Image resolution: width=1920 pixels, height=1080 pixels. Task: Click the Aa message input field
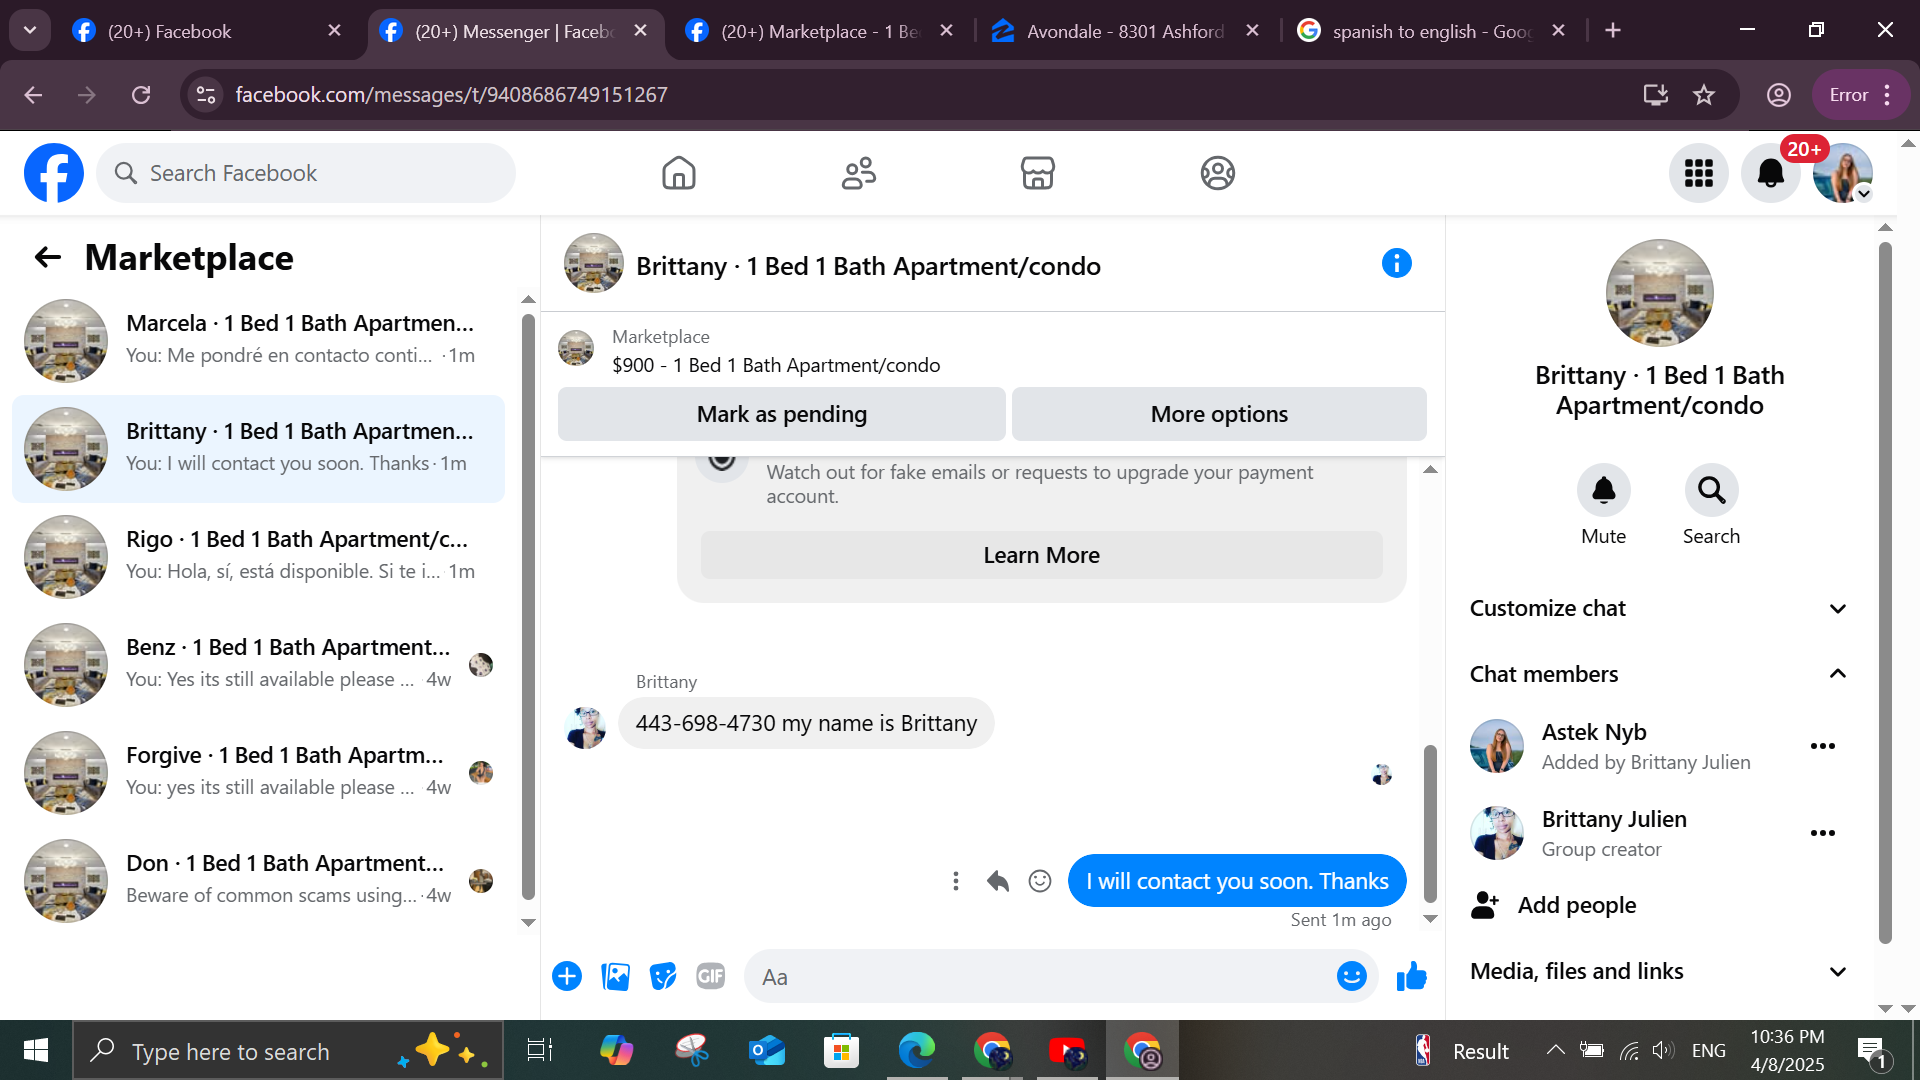pyautogui.click(x=1040, y=977)
